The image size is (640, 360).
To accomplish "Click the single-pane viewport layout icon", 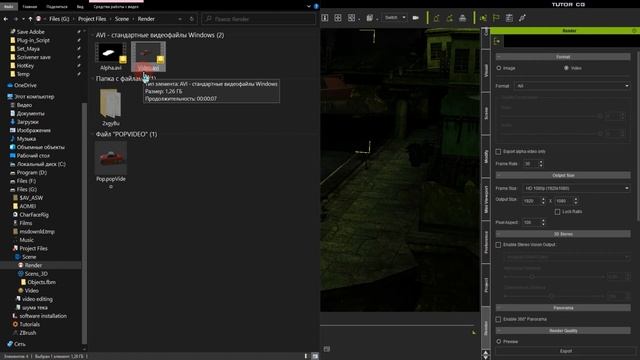I will pos(325,18).
